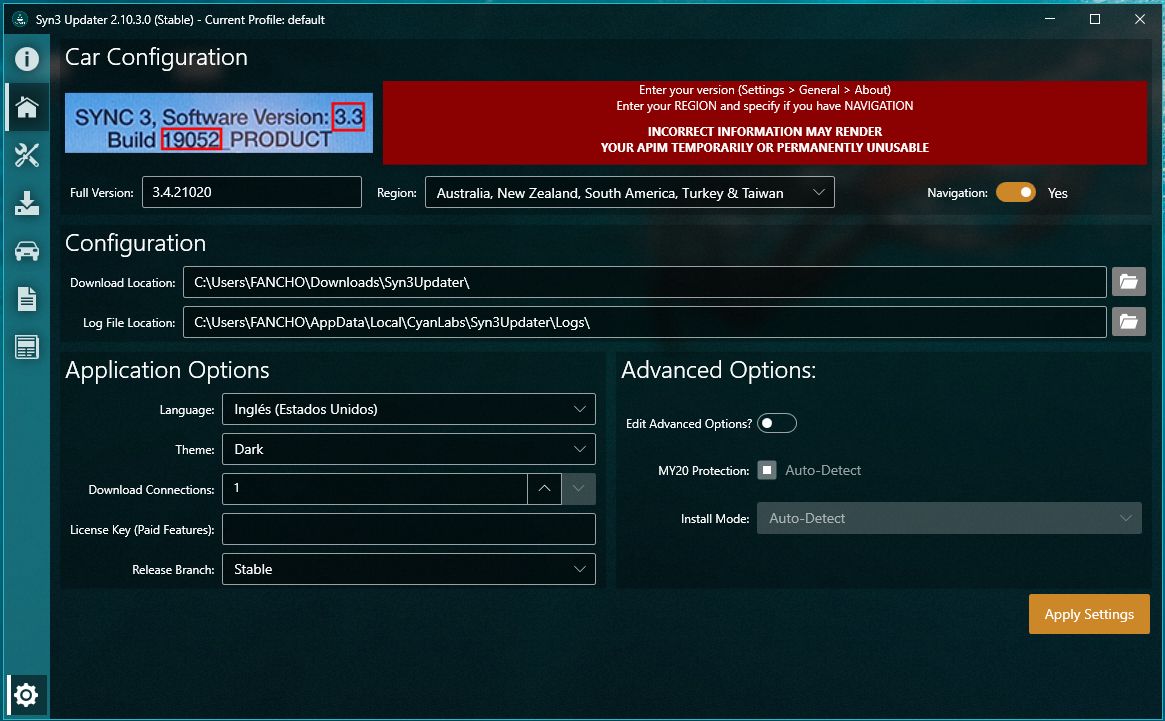This screenshot has height=721, width=1165.
Task: Click the License Key input field
Action: pyautogui.click(x=409, y=528)
